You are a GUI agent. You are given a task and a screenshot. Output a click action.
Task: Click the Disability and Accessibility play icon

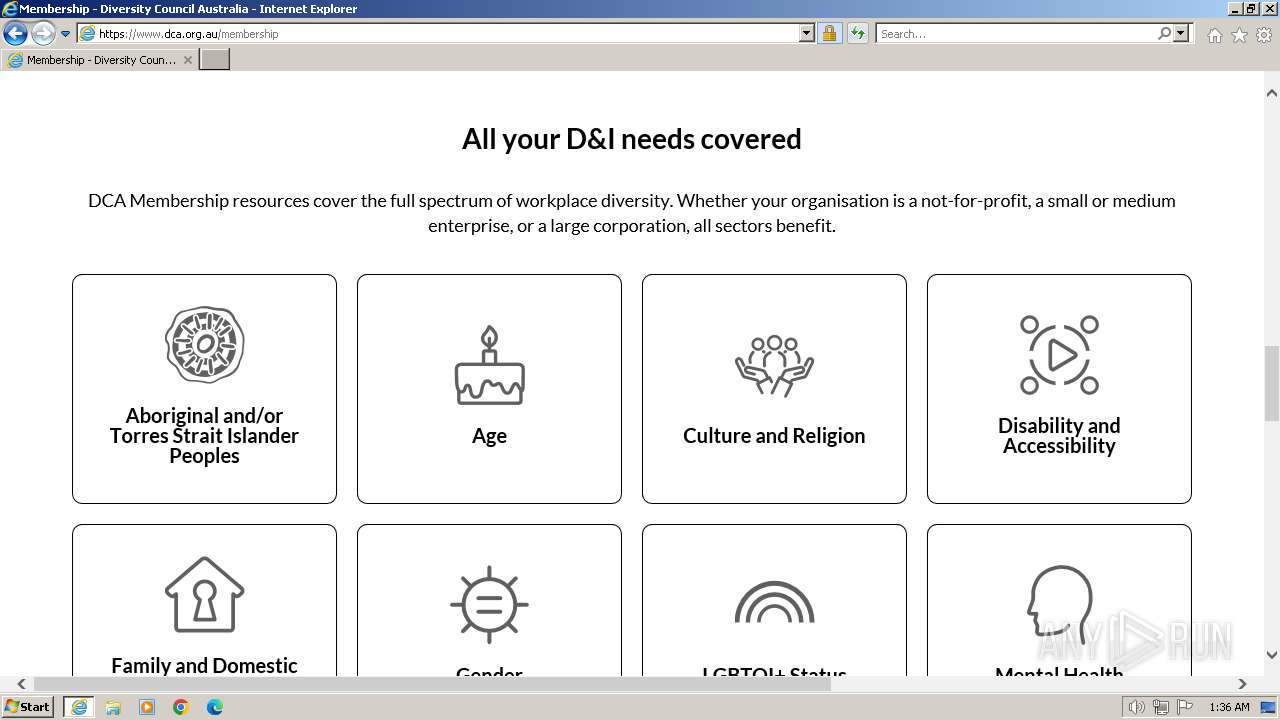1059,355
